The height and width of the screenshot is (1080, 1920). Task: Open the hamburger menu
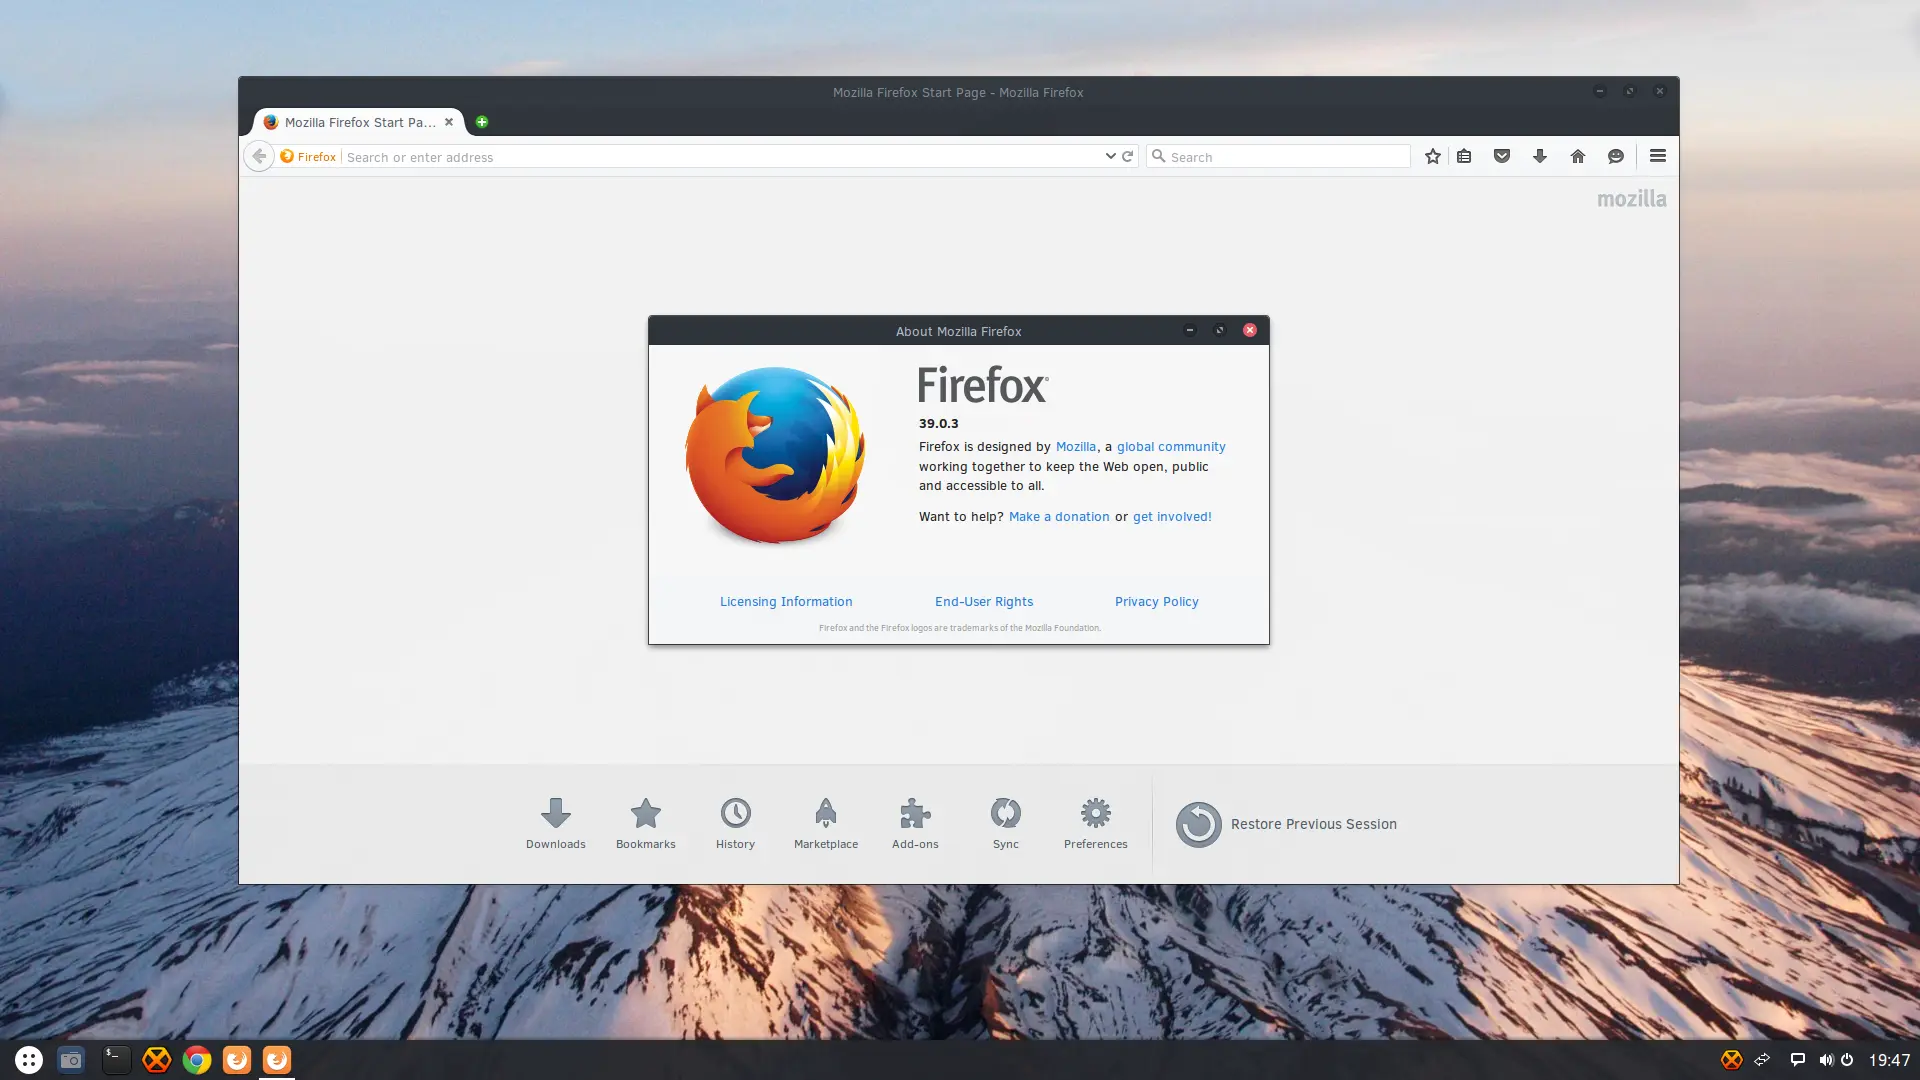(1658, 156)
